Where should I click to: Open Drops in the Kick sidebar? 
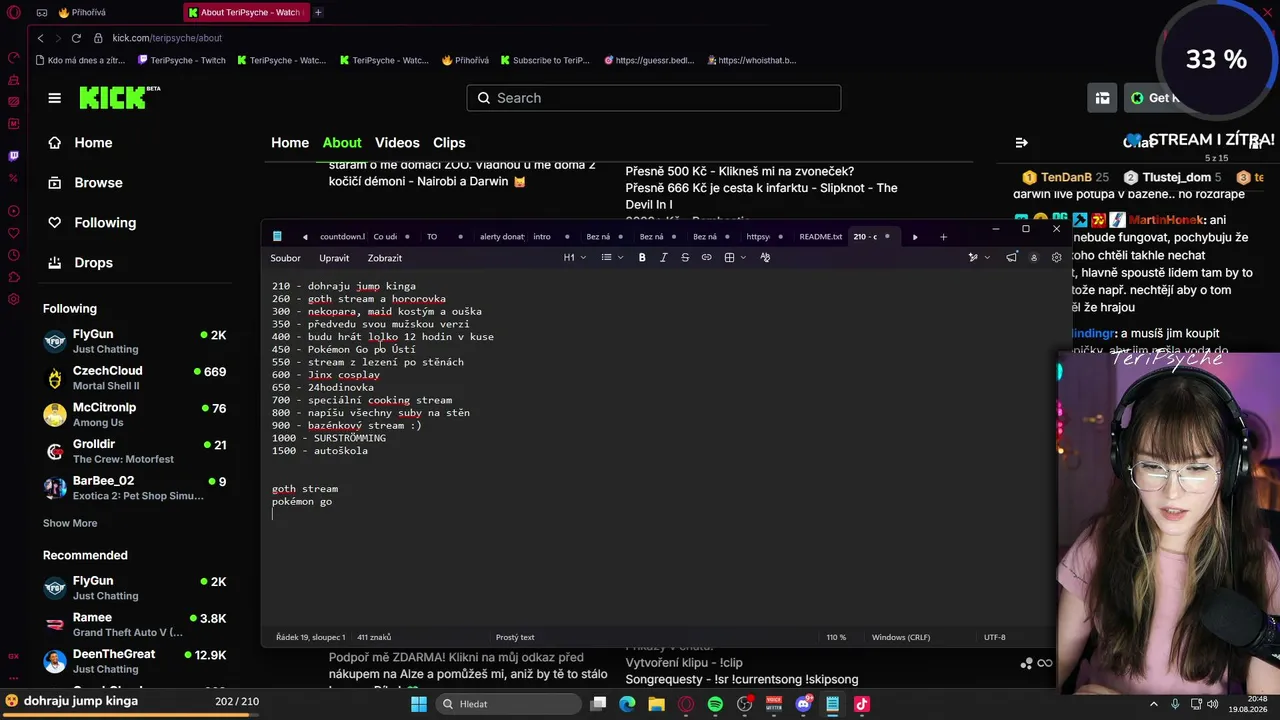coord(93,263)
